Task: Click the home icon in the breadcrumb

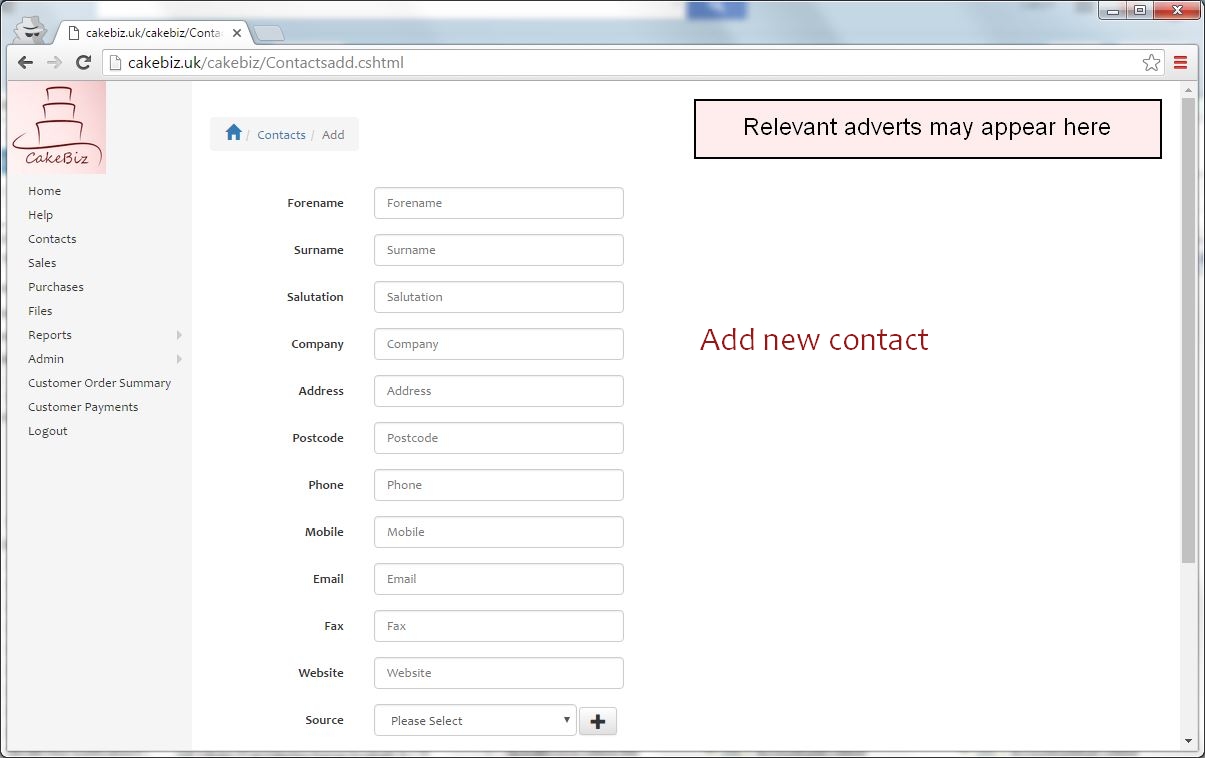Action: pyautogui.click(x=234, y=132)
